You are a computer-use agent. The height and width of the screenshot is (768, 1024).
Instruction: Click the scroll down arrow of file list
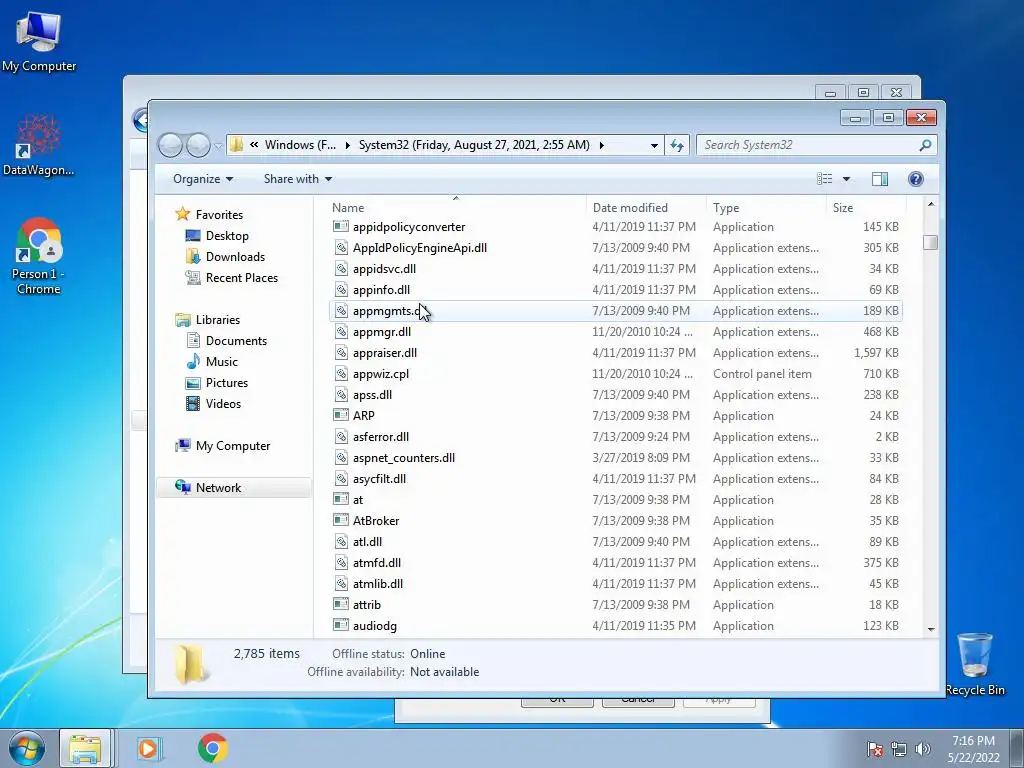point(931,630)
